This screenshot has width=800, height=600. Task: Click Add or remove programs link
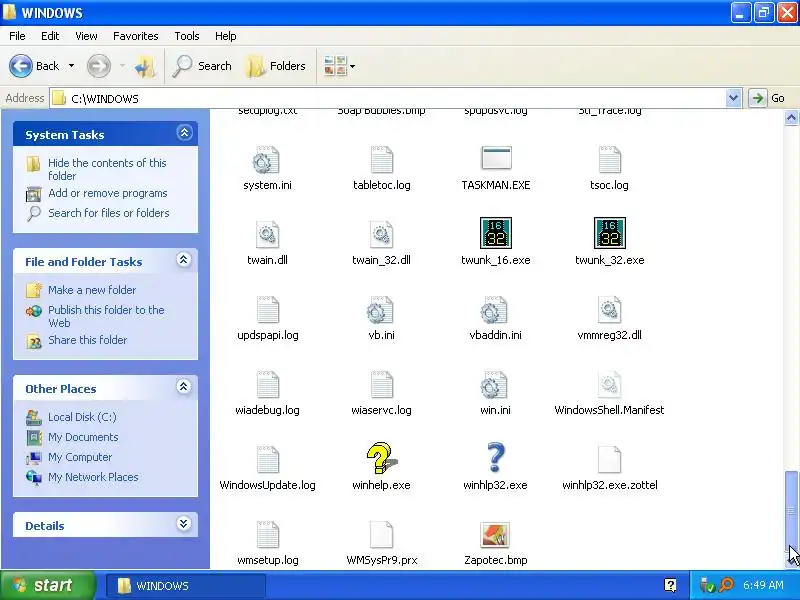[108, 193]
